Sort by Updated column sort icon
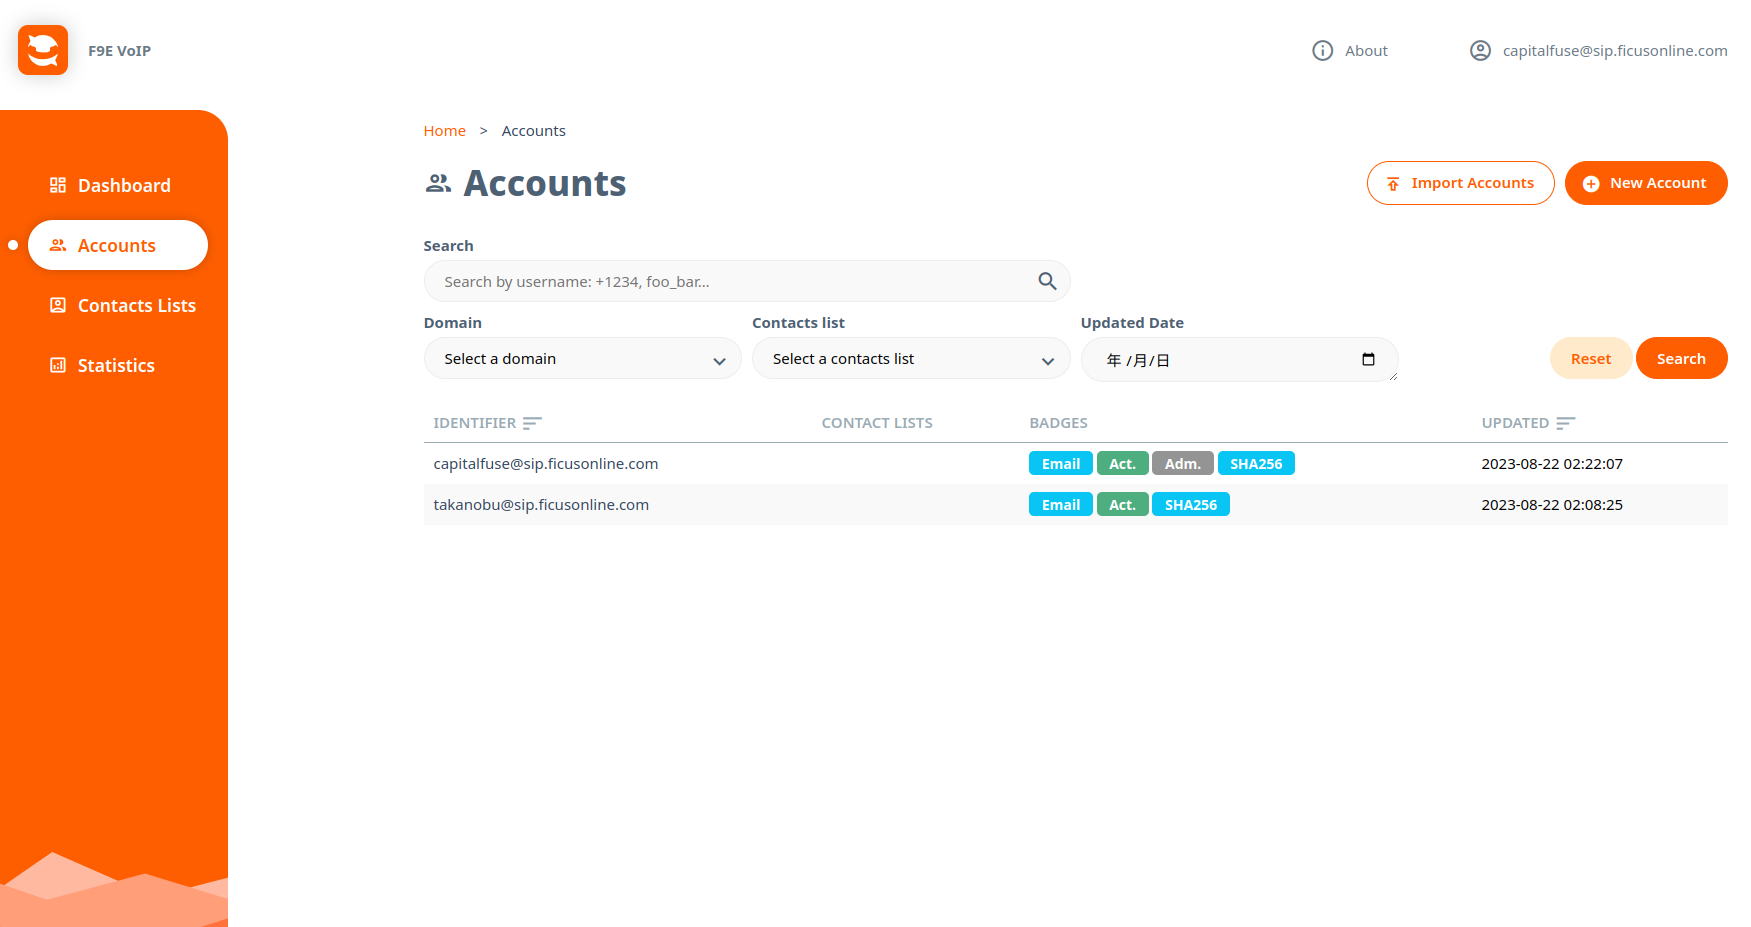The height and width of the screenshot is (927, 1751). pos(1565,423)
